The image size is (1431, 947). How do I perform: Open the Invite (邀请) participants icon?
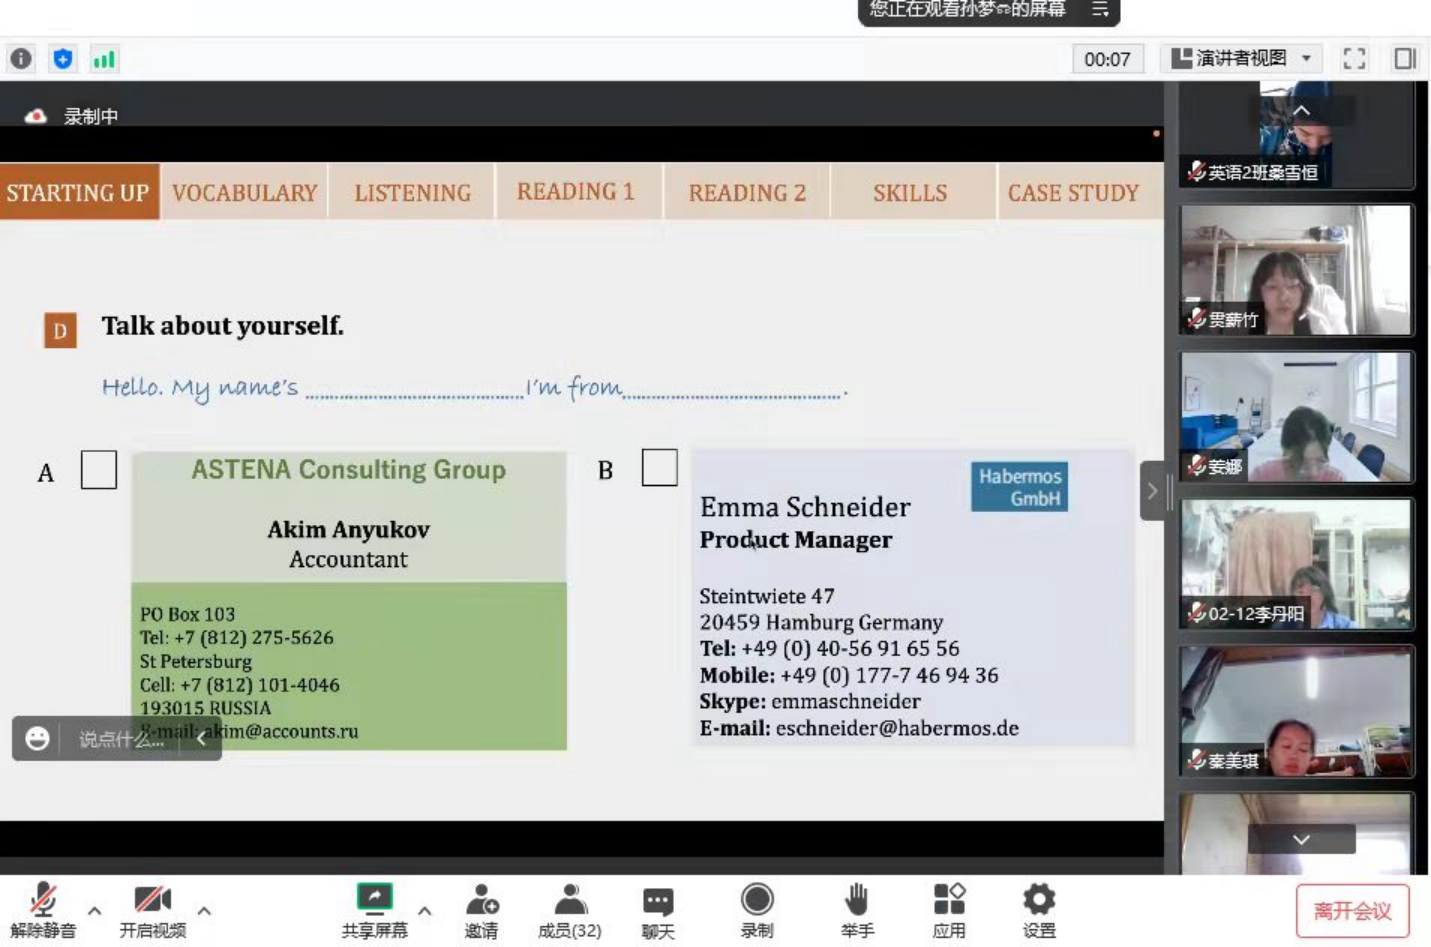coord(481,910)
